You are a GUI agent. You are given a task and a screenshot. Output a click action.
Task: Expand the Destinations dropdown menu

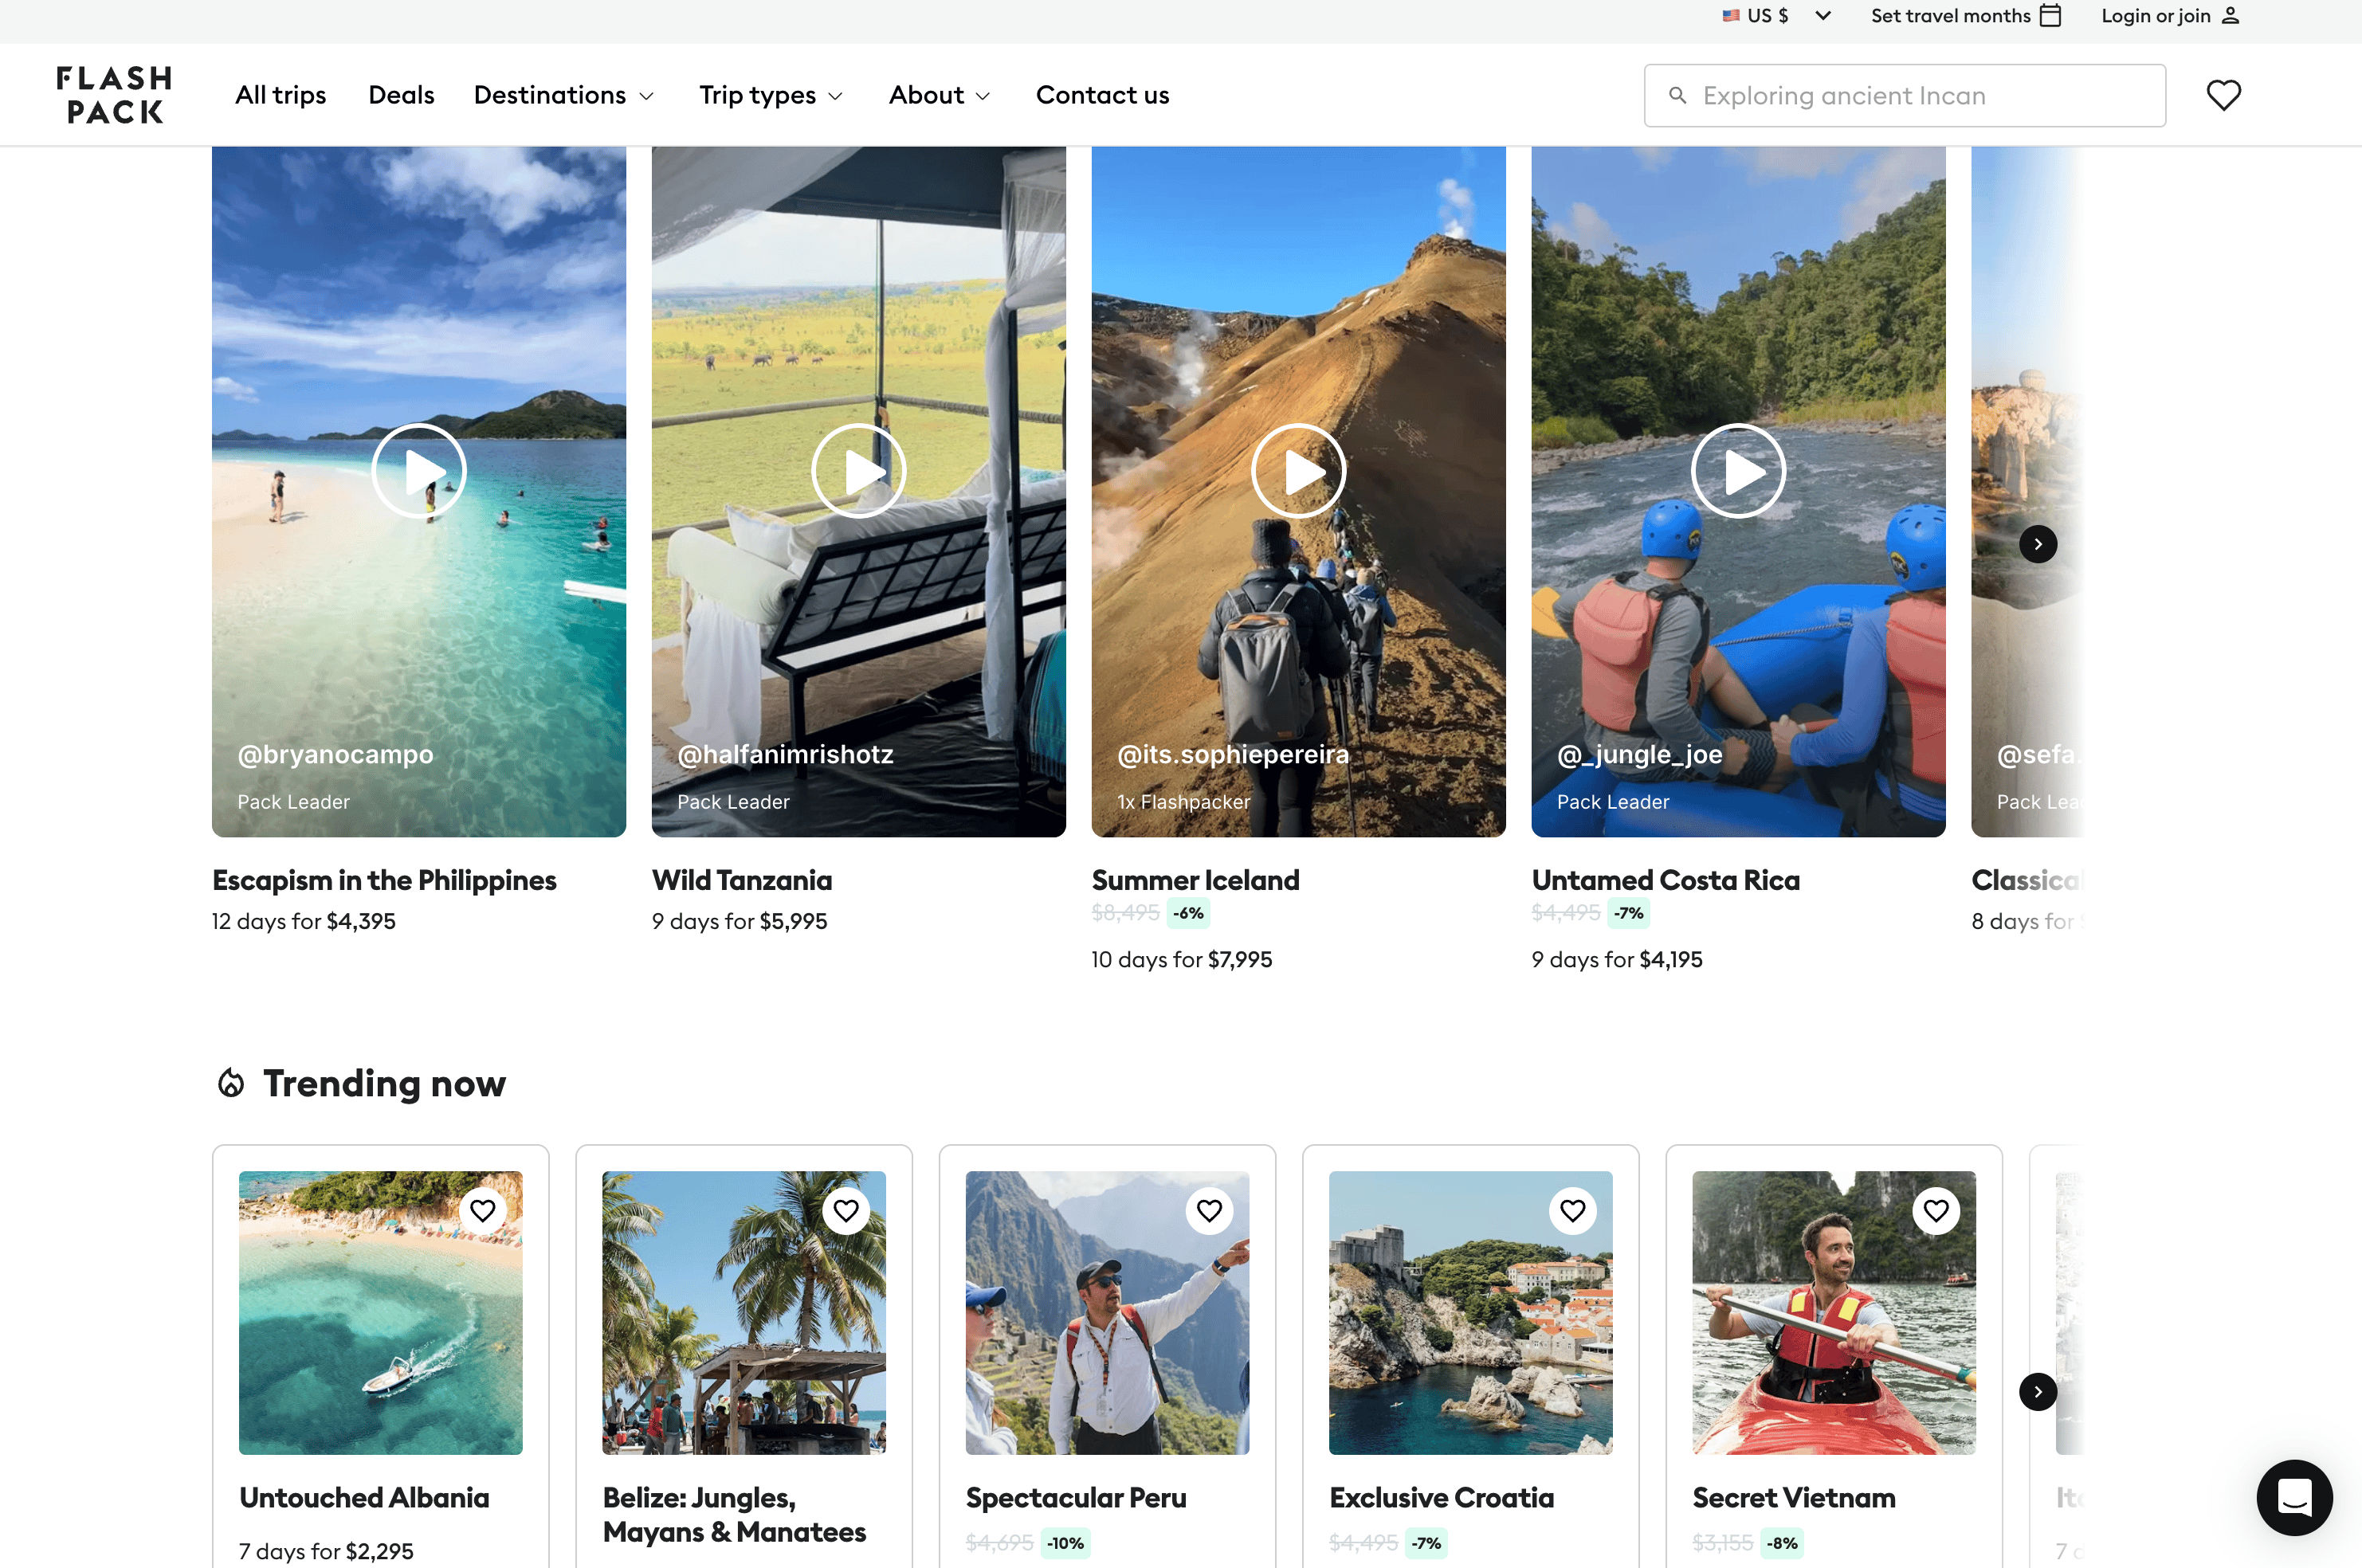563,95
